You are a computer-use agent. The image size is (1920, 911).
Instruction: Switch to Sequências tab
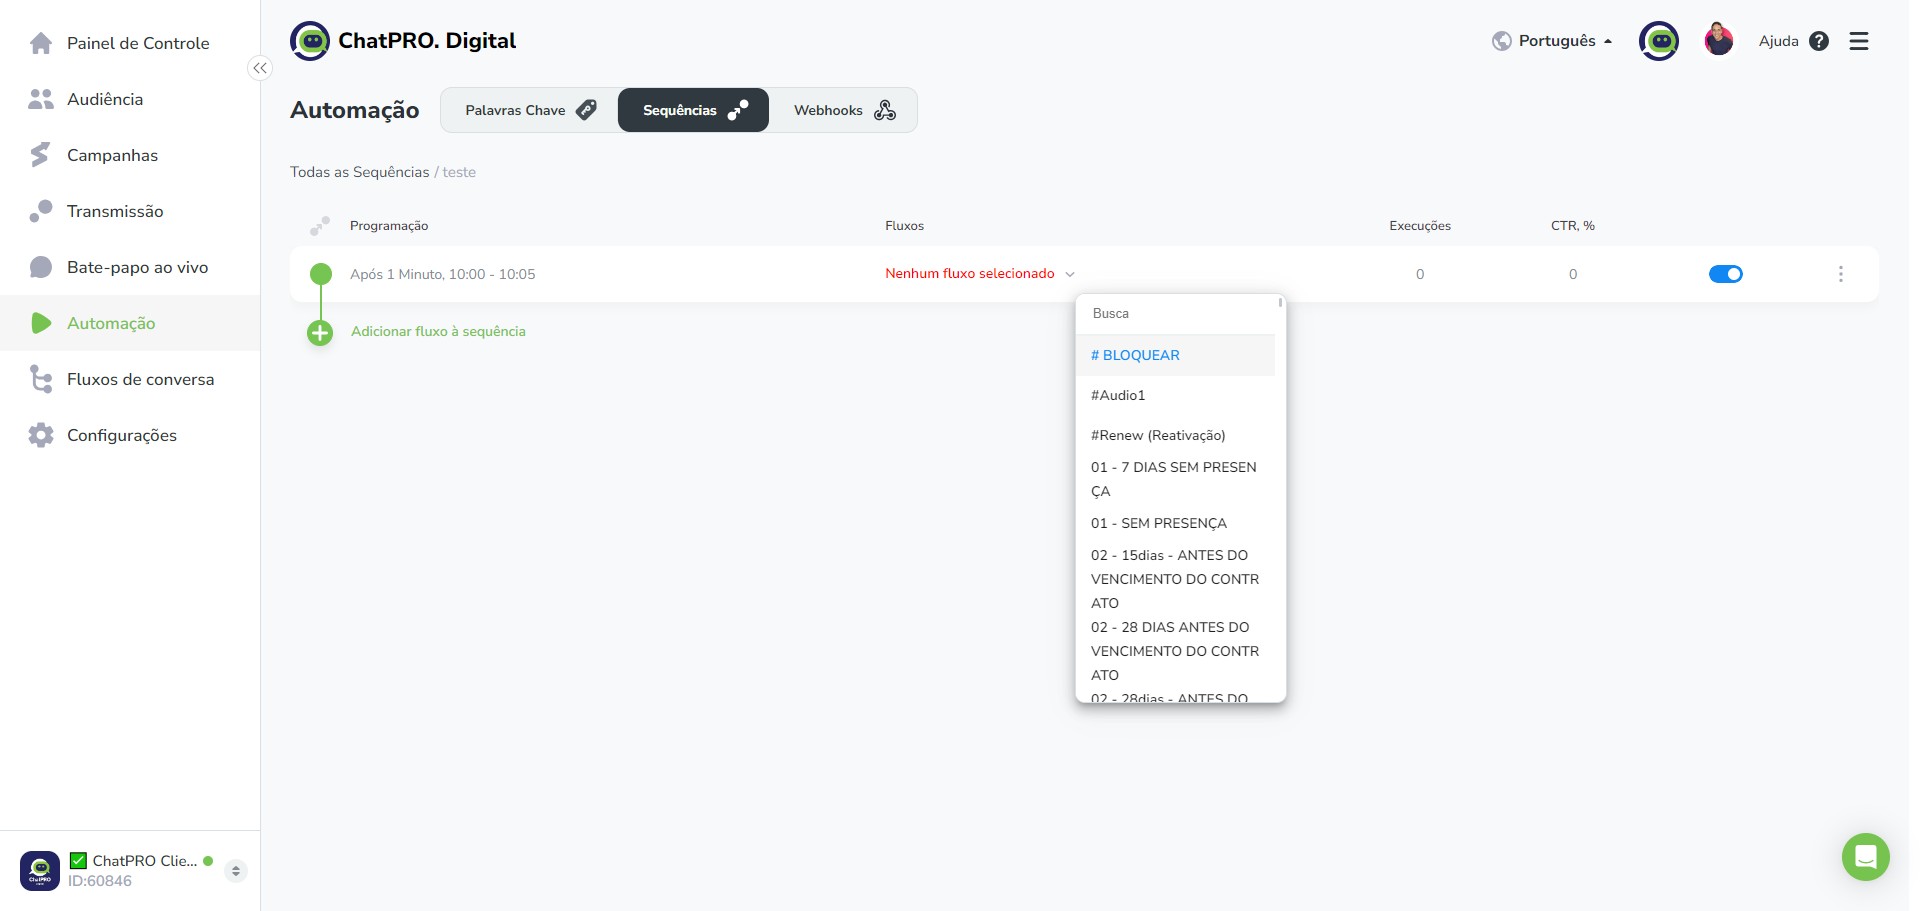pos(693,110)
